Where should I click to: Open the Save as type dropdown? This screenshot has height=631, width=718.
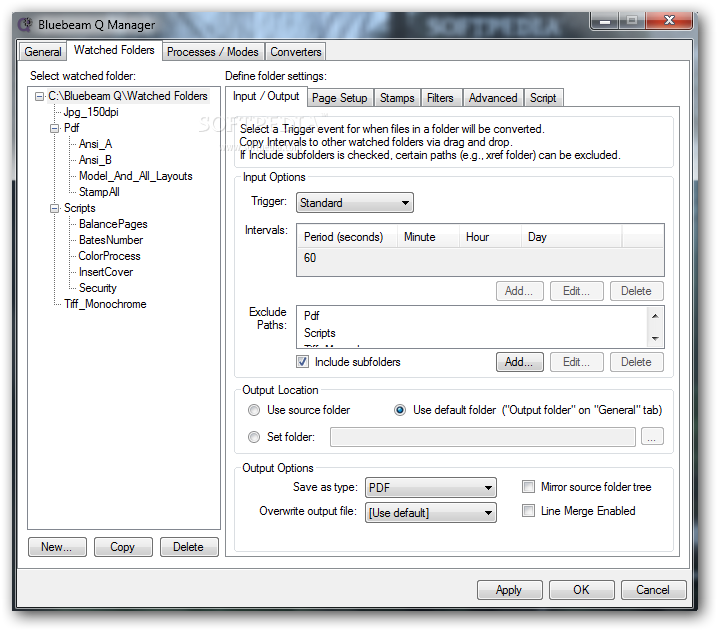pos(430,487)
